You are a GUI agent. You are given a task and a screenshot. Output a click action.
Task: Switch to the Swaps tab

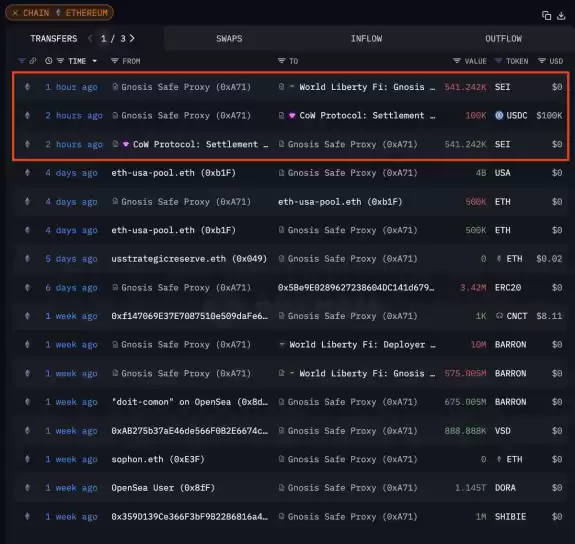point(229,39)
